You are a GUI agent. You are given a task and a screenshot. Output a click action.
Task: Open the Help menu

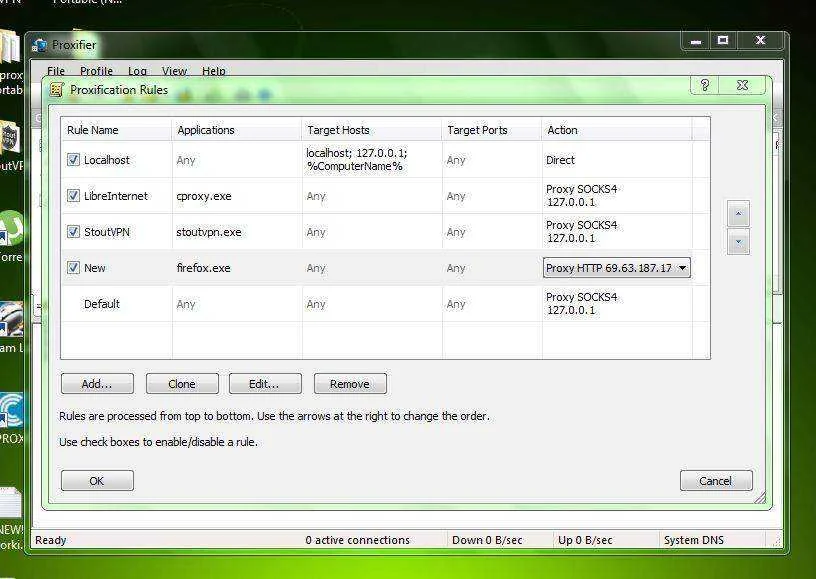(x=214, y=71)
